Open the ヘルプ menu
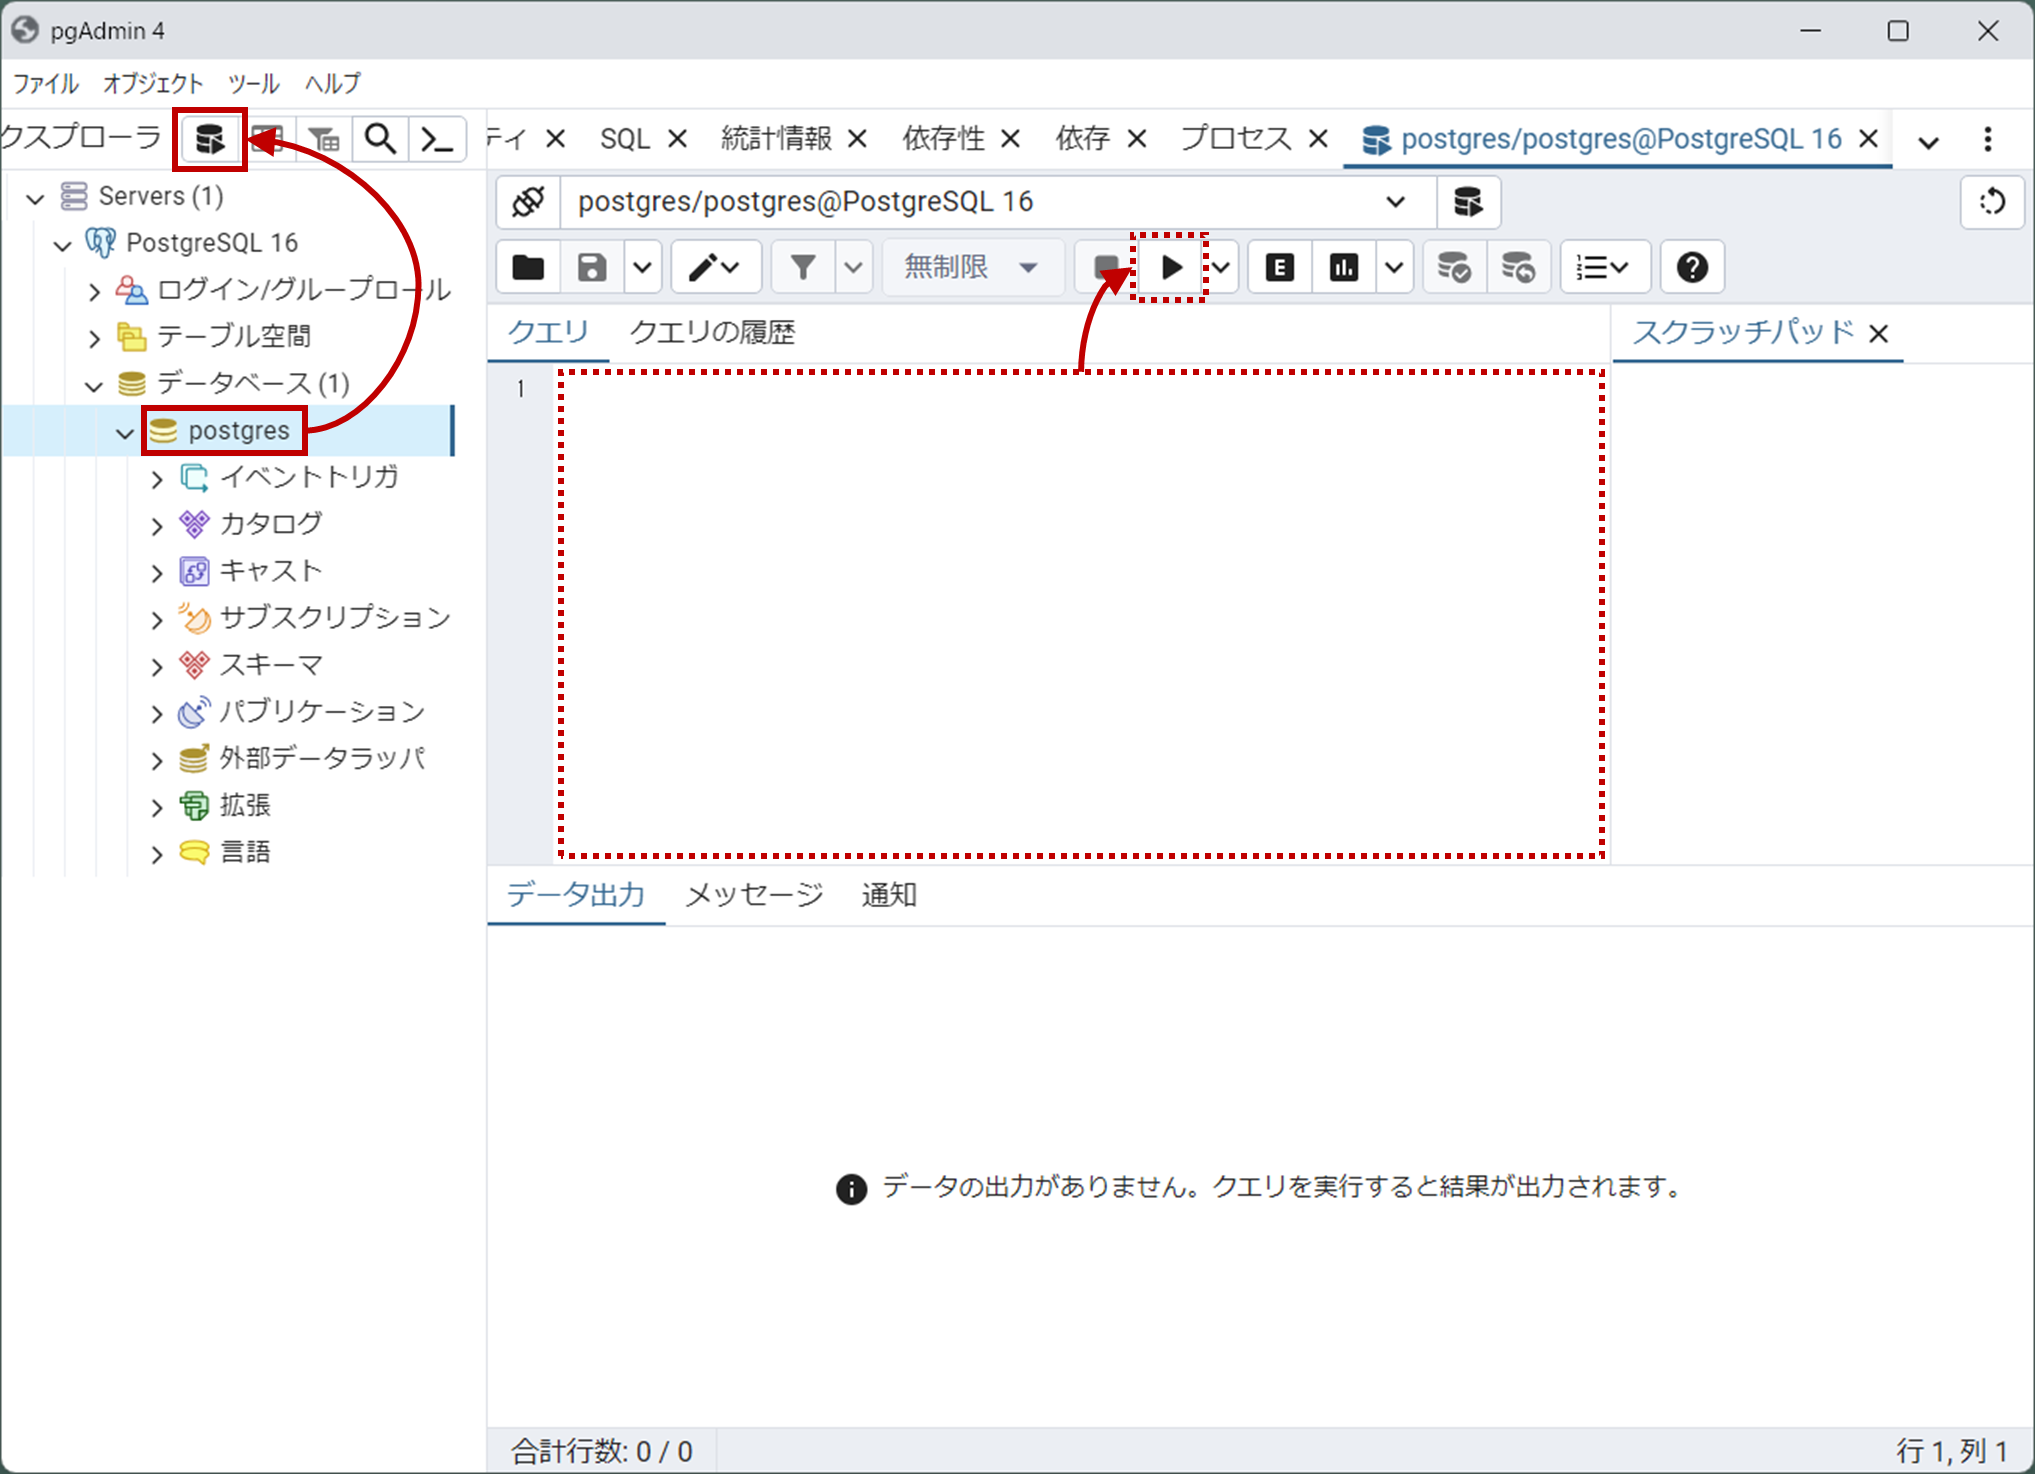 click(x=333, y=84)
